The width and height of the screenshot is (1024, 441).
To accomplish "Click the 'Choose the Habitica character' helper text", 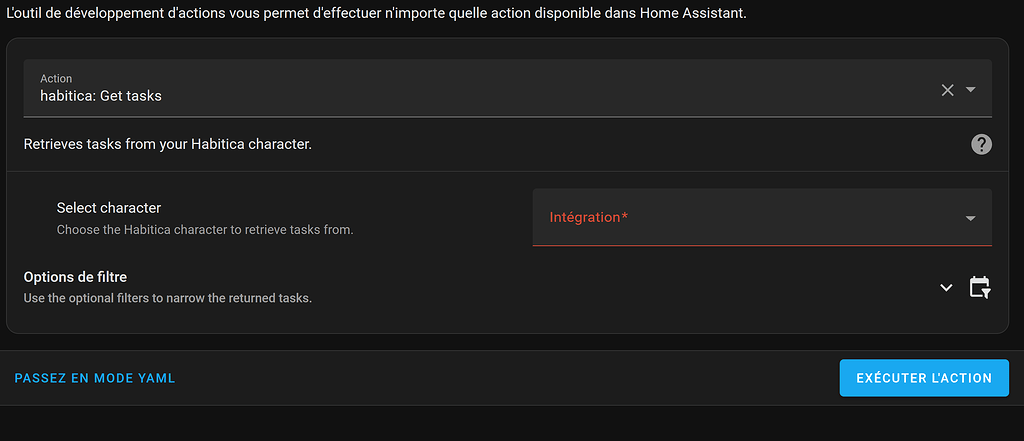I will (x=205, y=230).
